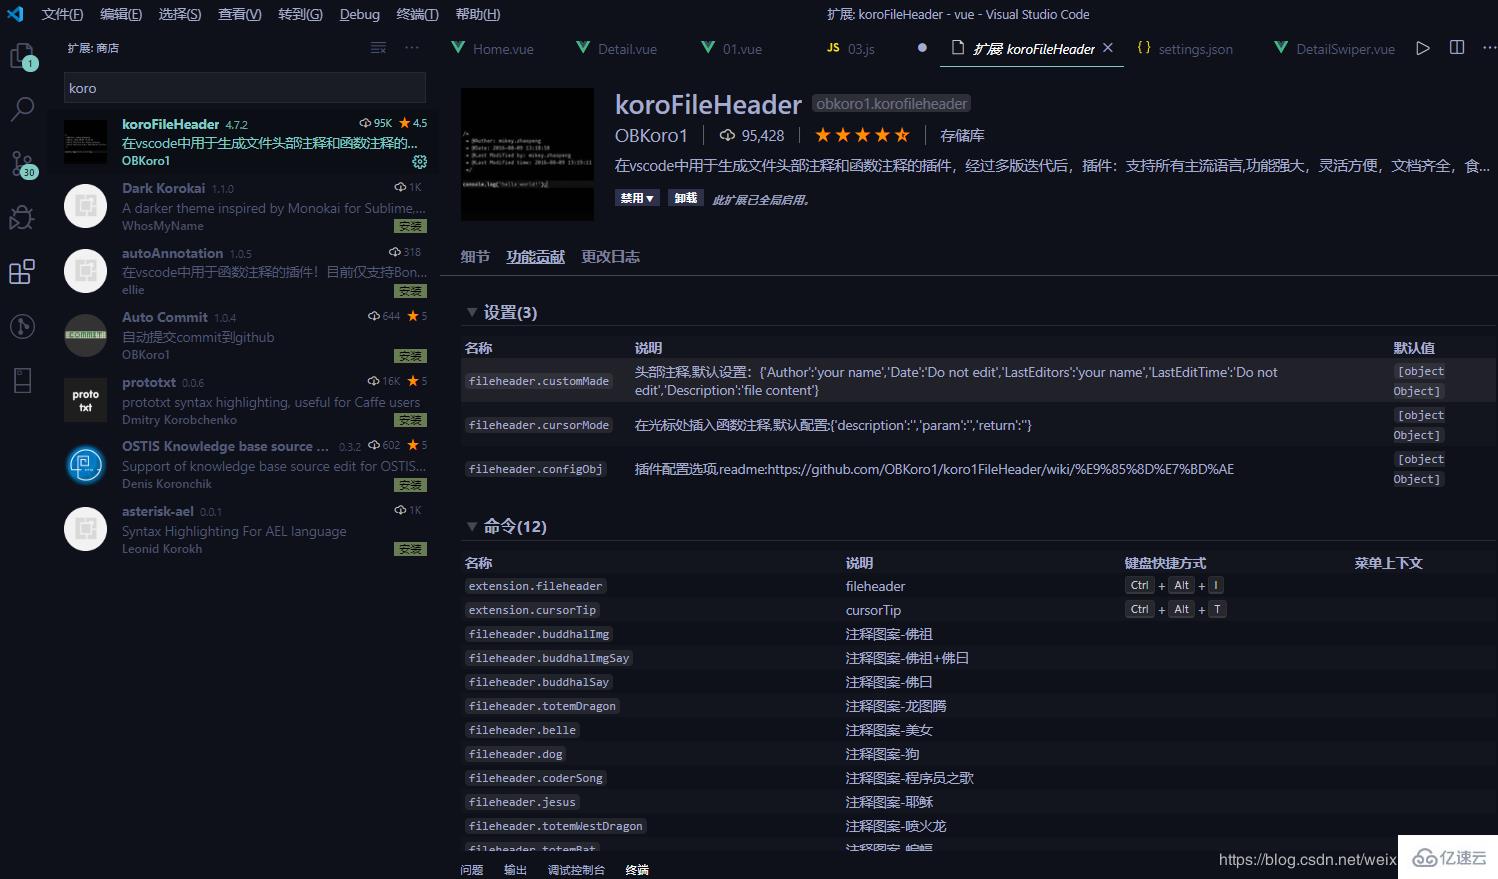This screenshot has width=1498, height=879.
Task: Install the Auto Commit extension
Action: 410,356
